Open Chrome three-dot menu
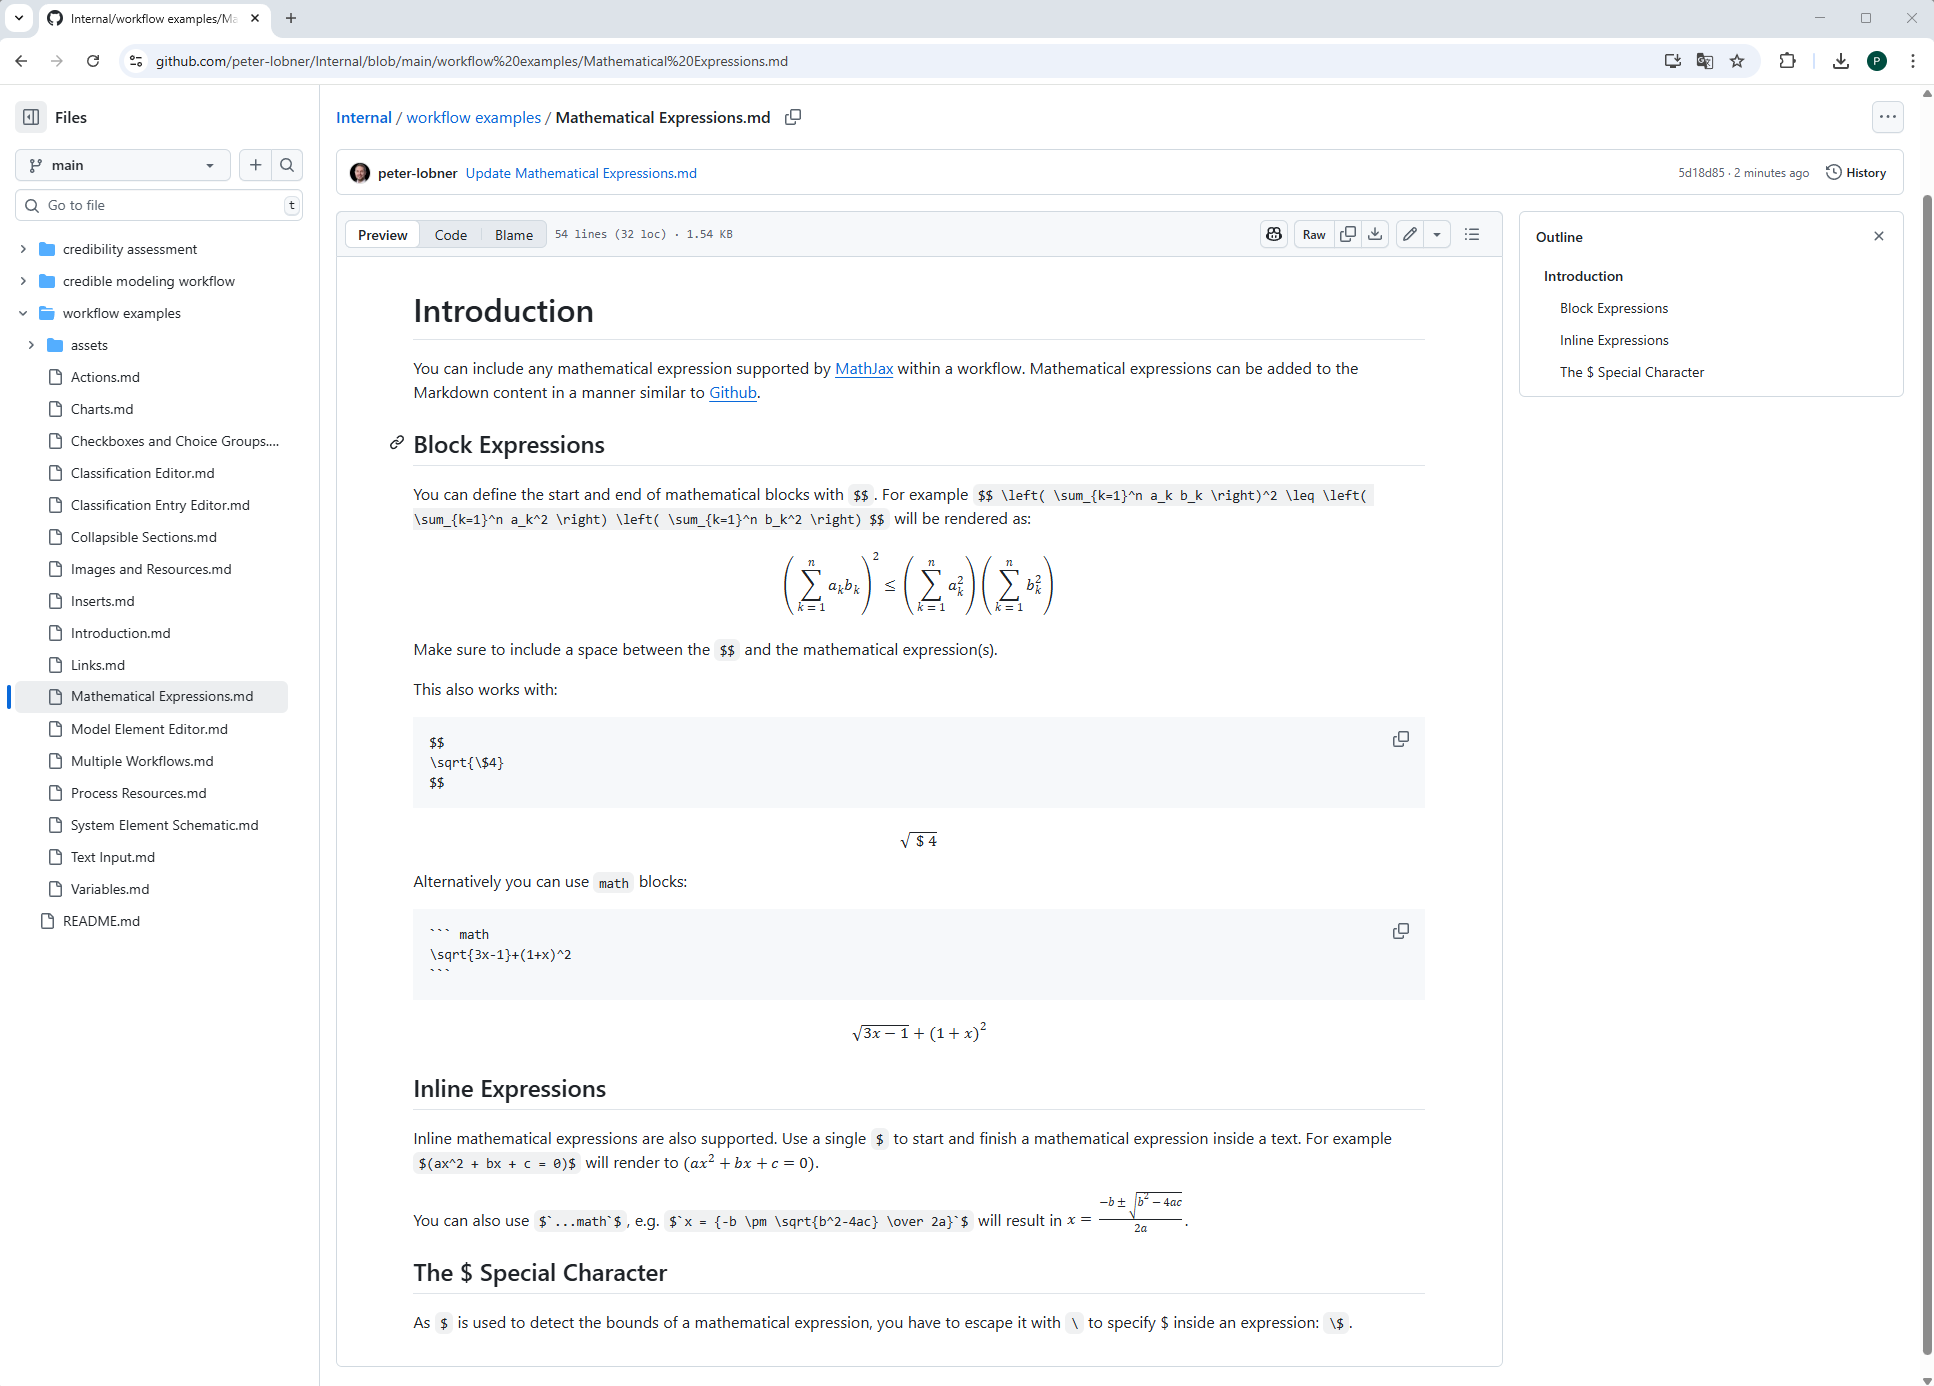 point(1913,61)
